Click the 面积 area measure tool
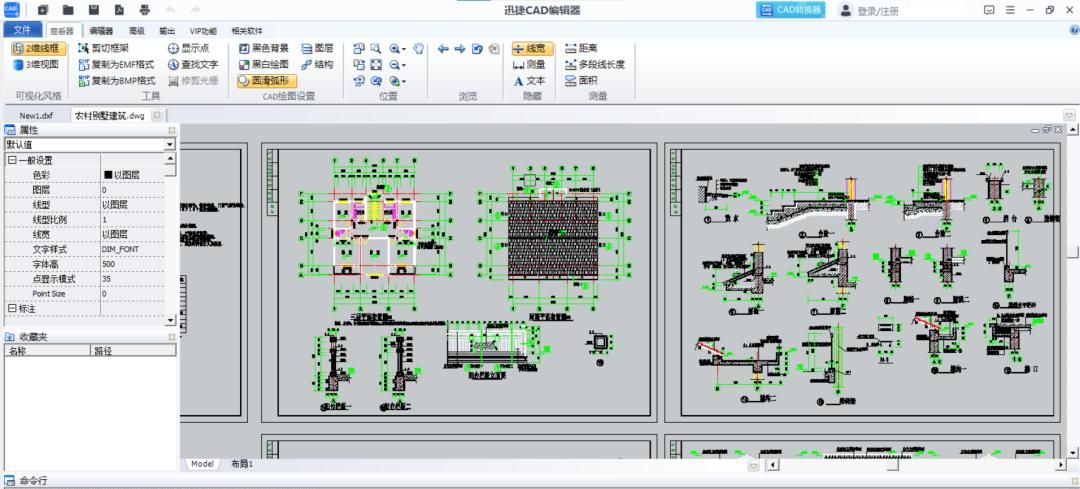 [x=581, y=80]
